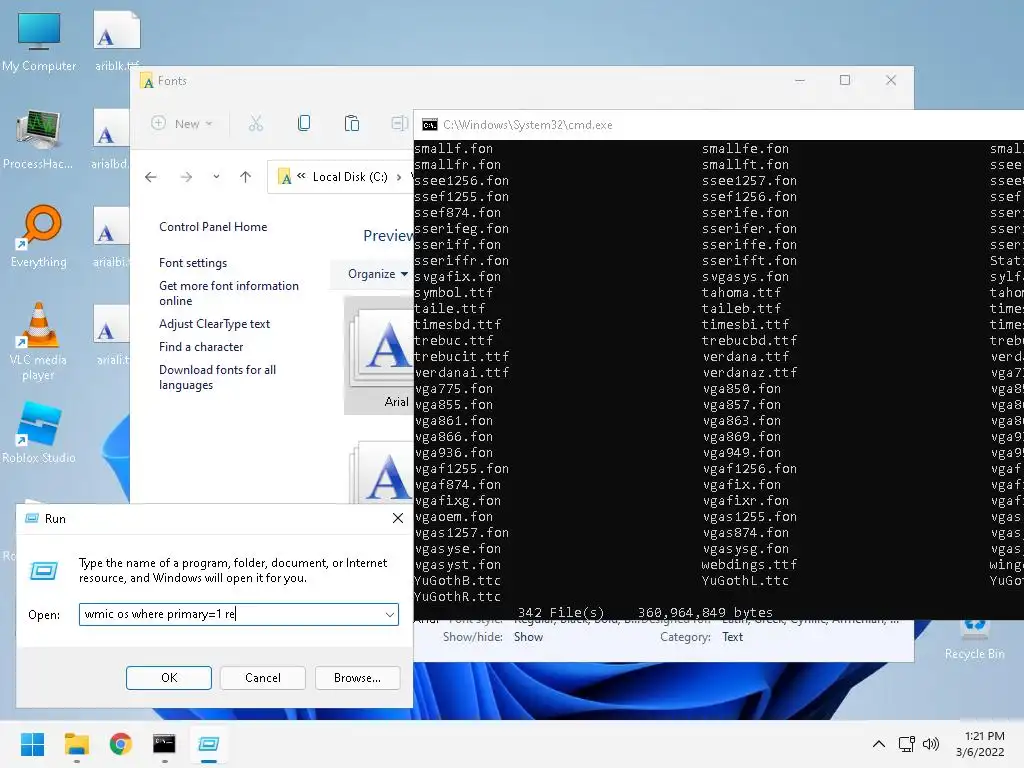The height and width of the screenshot is (768, 1024).
Task: Expand Run dialog Open history dropdown
Action: tap(389, 615)
